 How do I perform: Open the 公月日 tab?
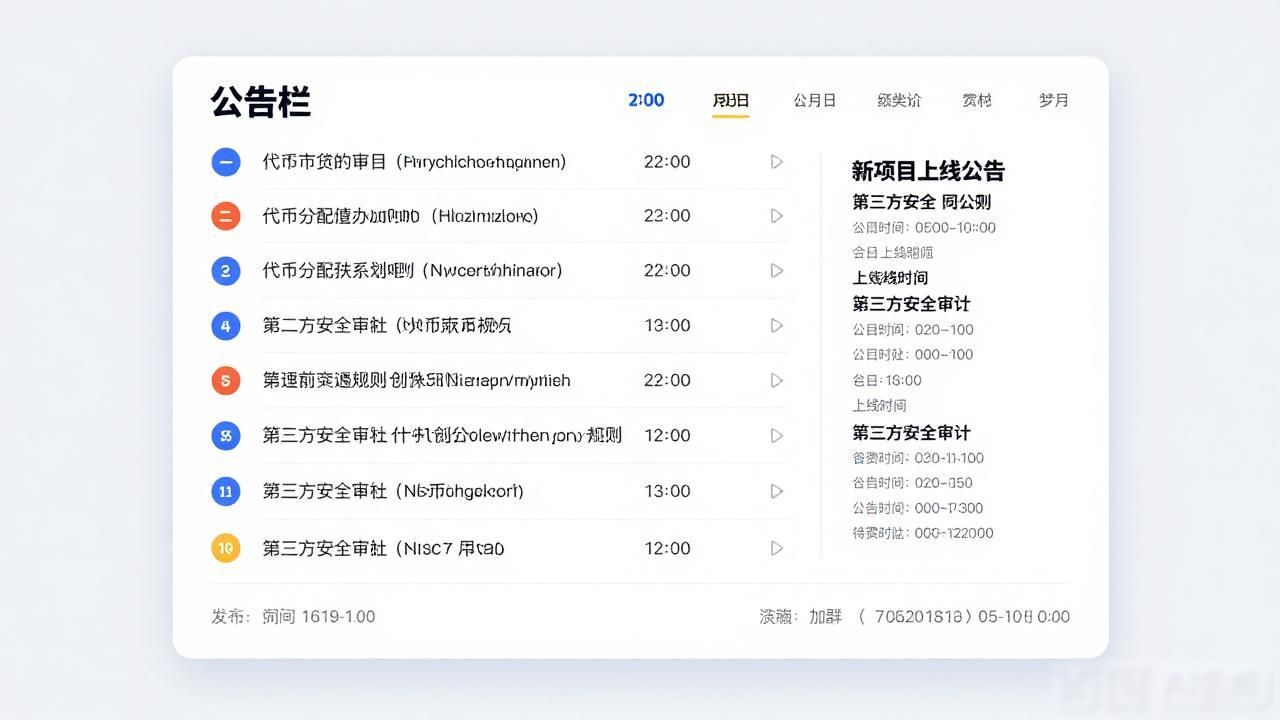(814, 100)
